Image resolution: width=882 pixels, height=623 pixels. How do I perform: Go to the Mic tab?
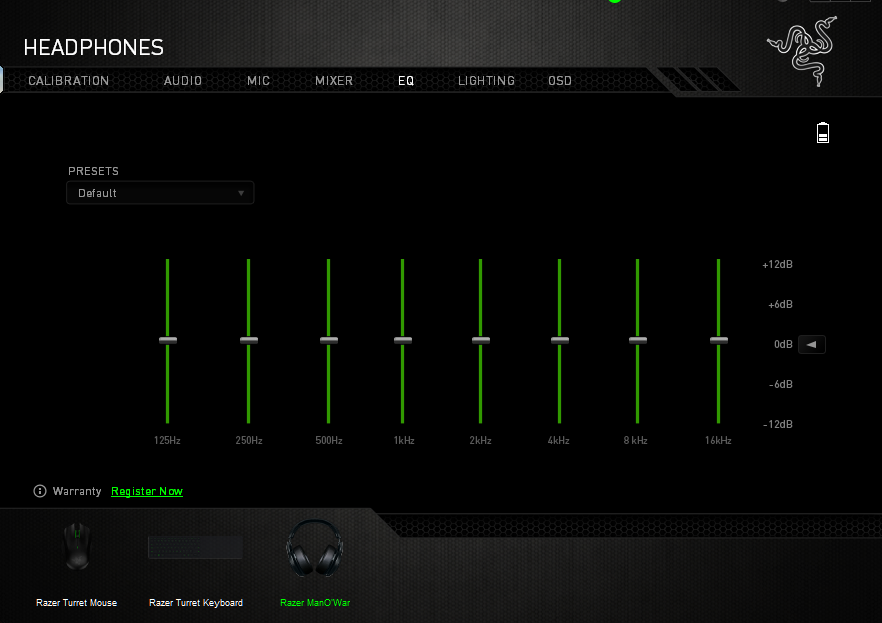click(259, 81)
